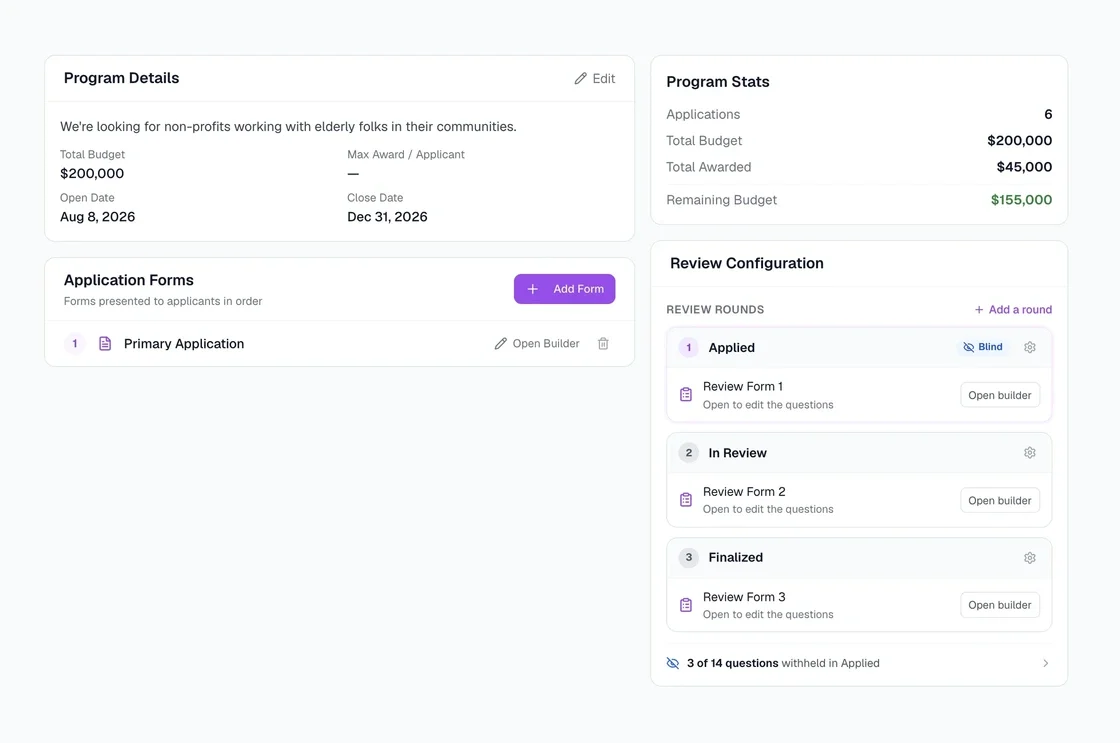Click the clipboard icon beside Review Form 2

(686, 499)
